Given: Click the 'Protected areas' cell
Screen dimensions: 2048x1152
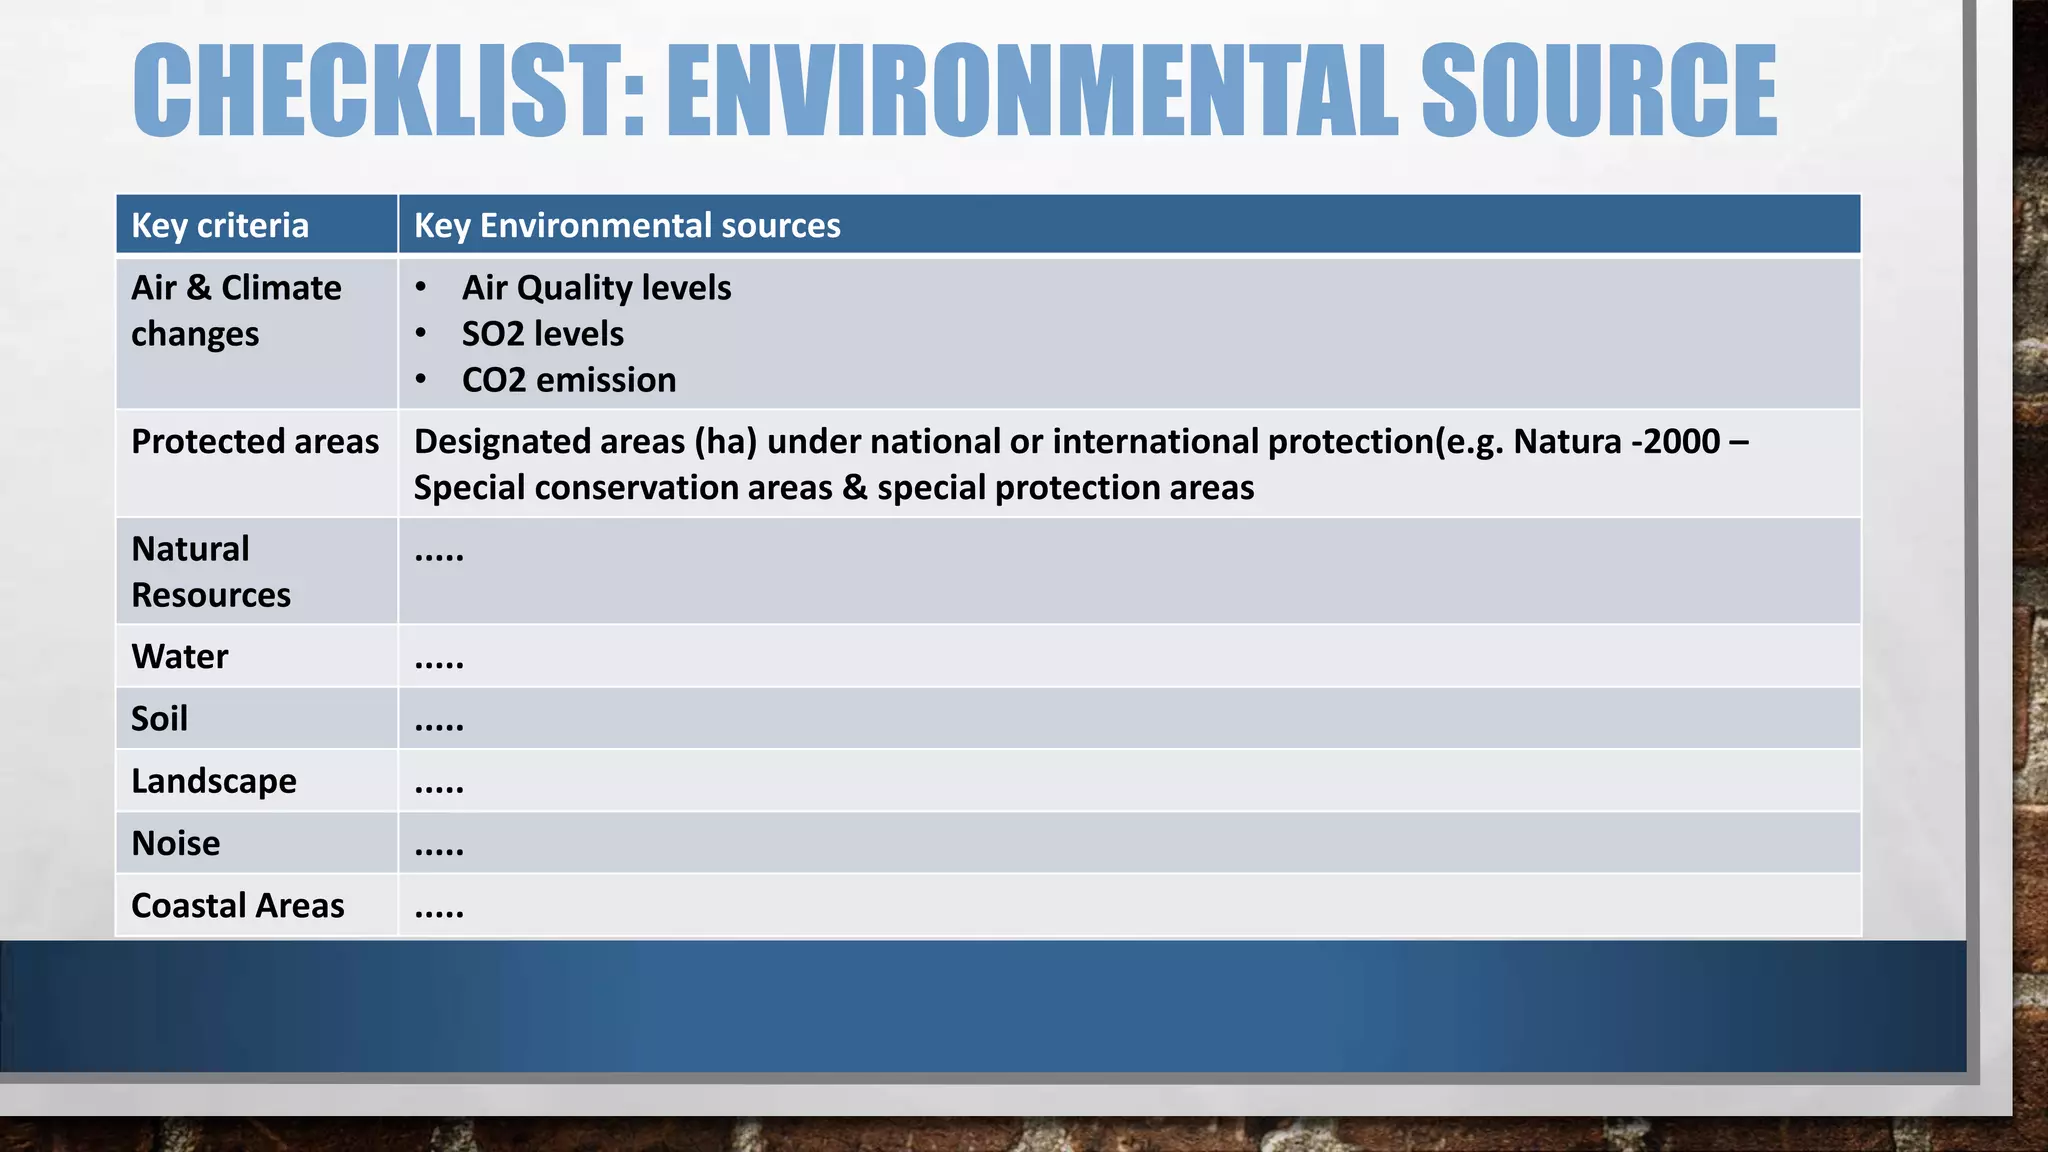Looking at the screenshot, I should pyautogui.click(x=257, y=464).
